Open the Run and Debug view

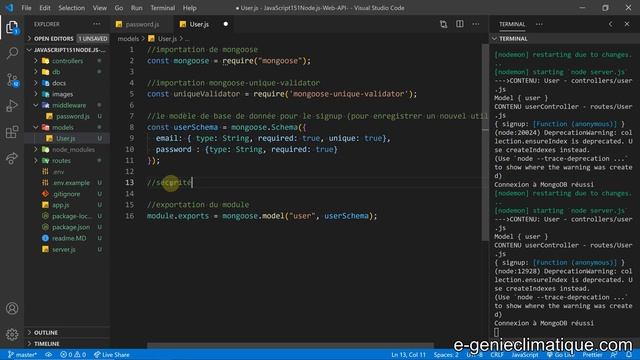click(12, 106)
